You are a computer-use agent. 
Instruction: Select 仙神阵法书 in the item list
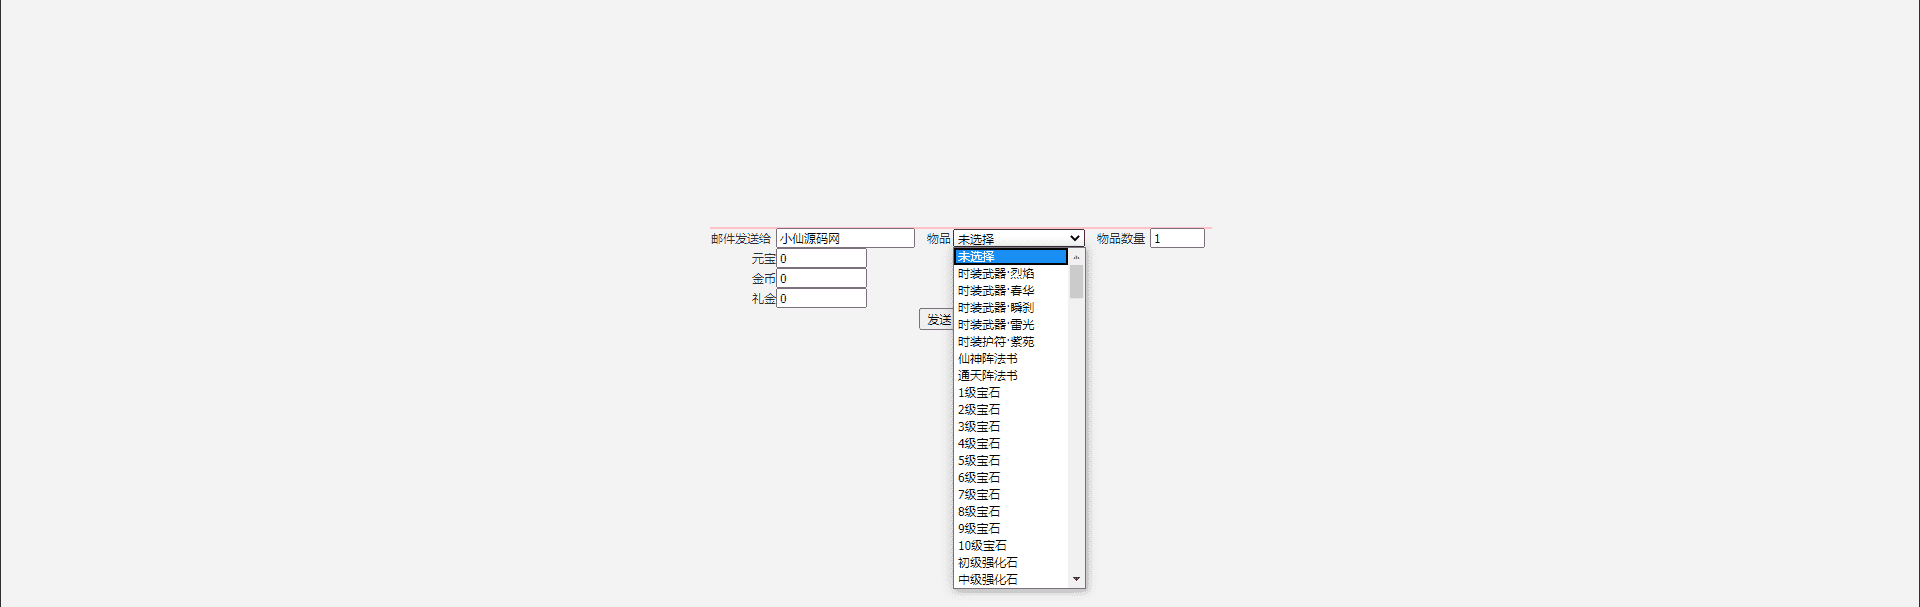1011,359
